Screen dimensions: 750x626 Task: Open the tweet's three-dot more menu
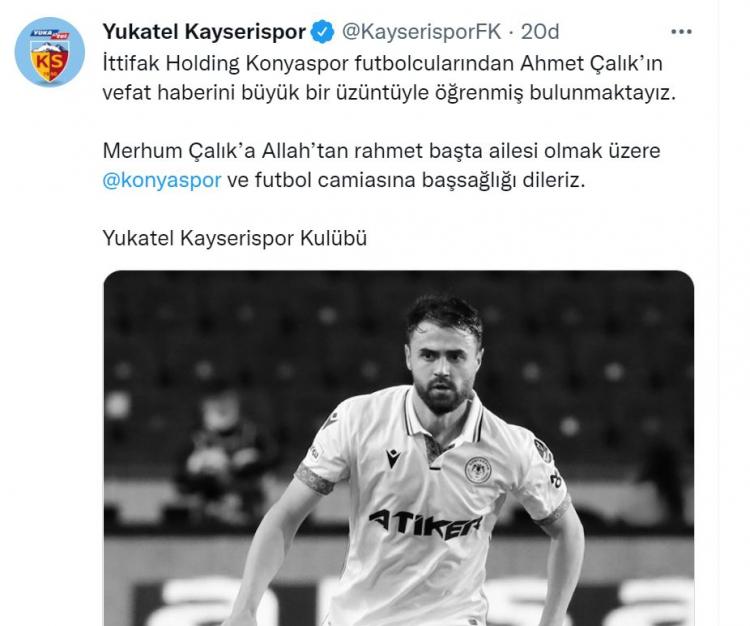tap(681, 32)
